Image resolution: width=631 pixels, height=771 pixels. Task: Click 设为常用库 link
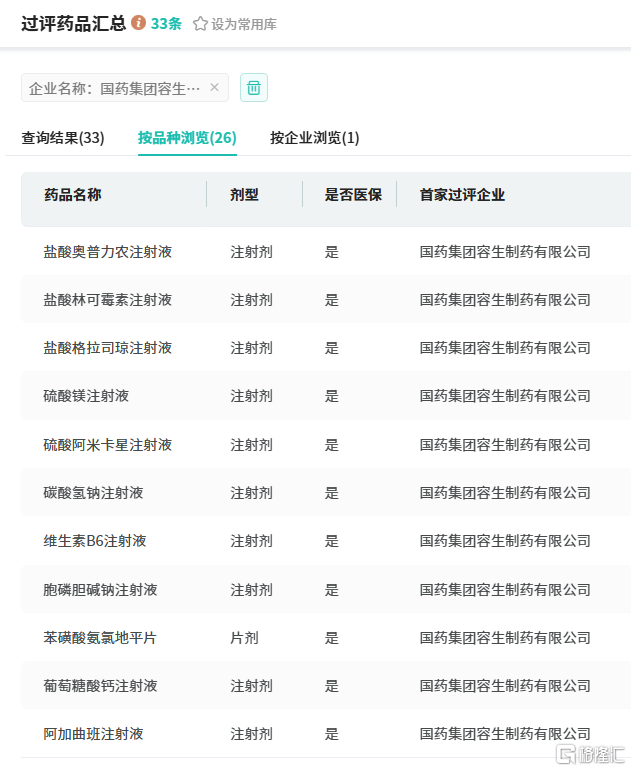243,23
